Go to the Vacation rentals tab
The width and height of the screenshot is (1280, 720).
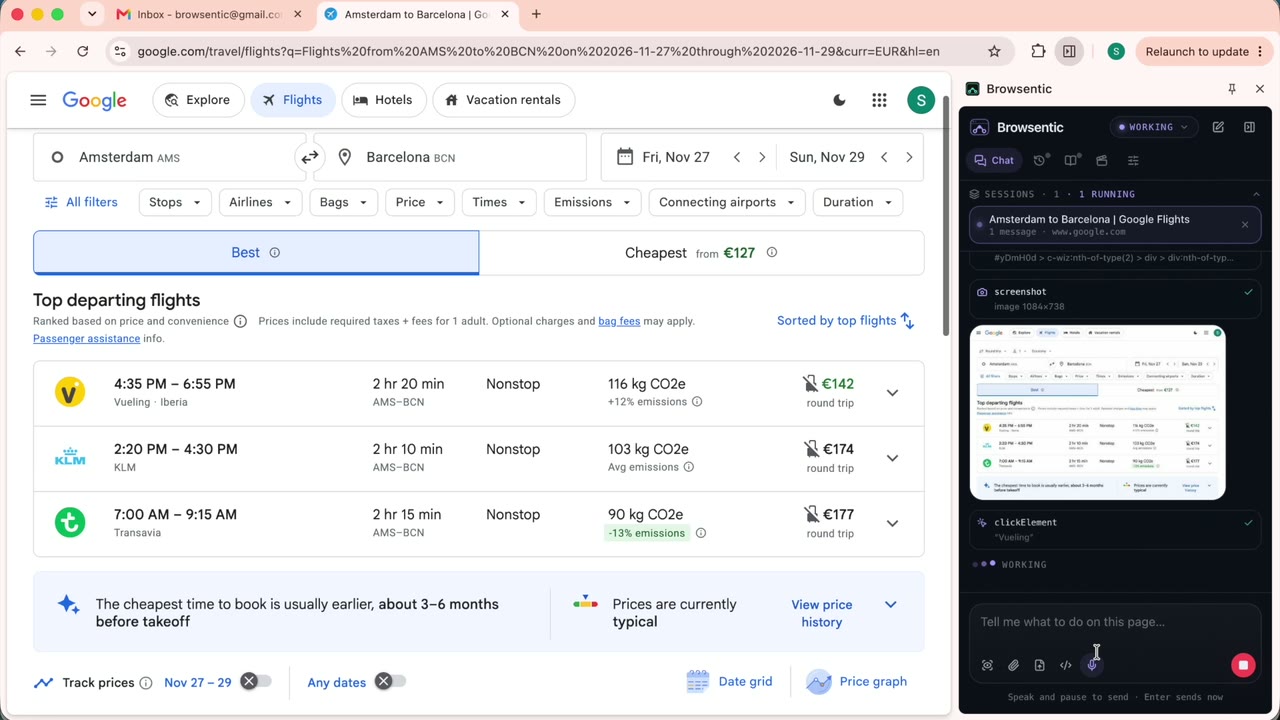coord(503,100)
